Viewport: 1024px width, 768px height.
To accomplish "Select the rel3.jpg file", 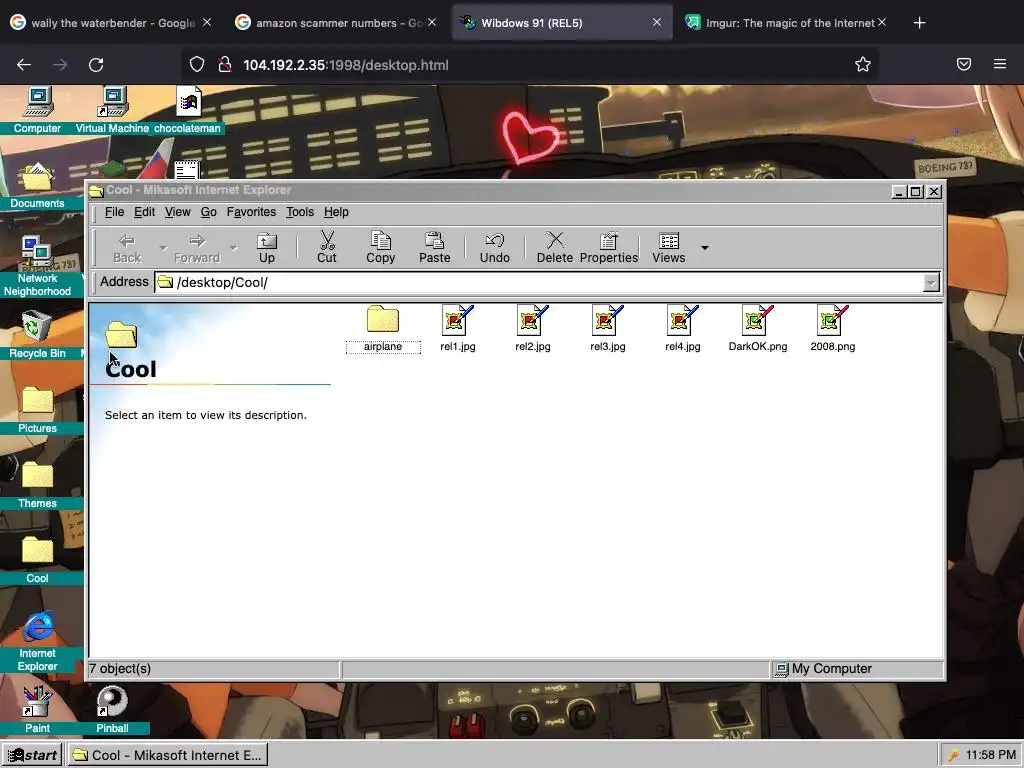I will coord(608,328).
